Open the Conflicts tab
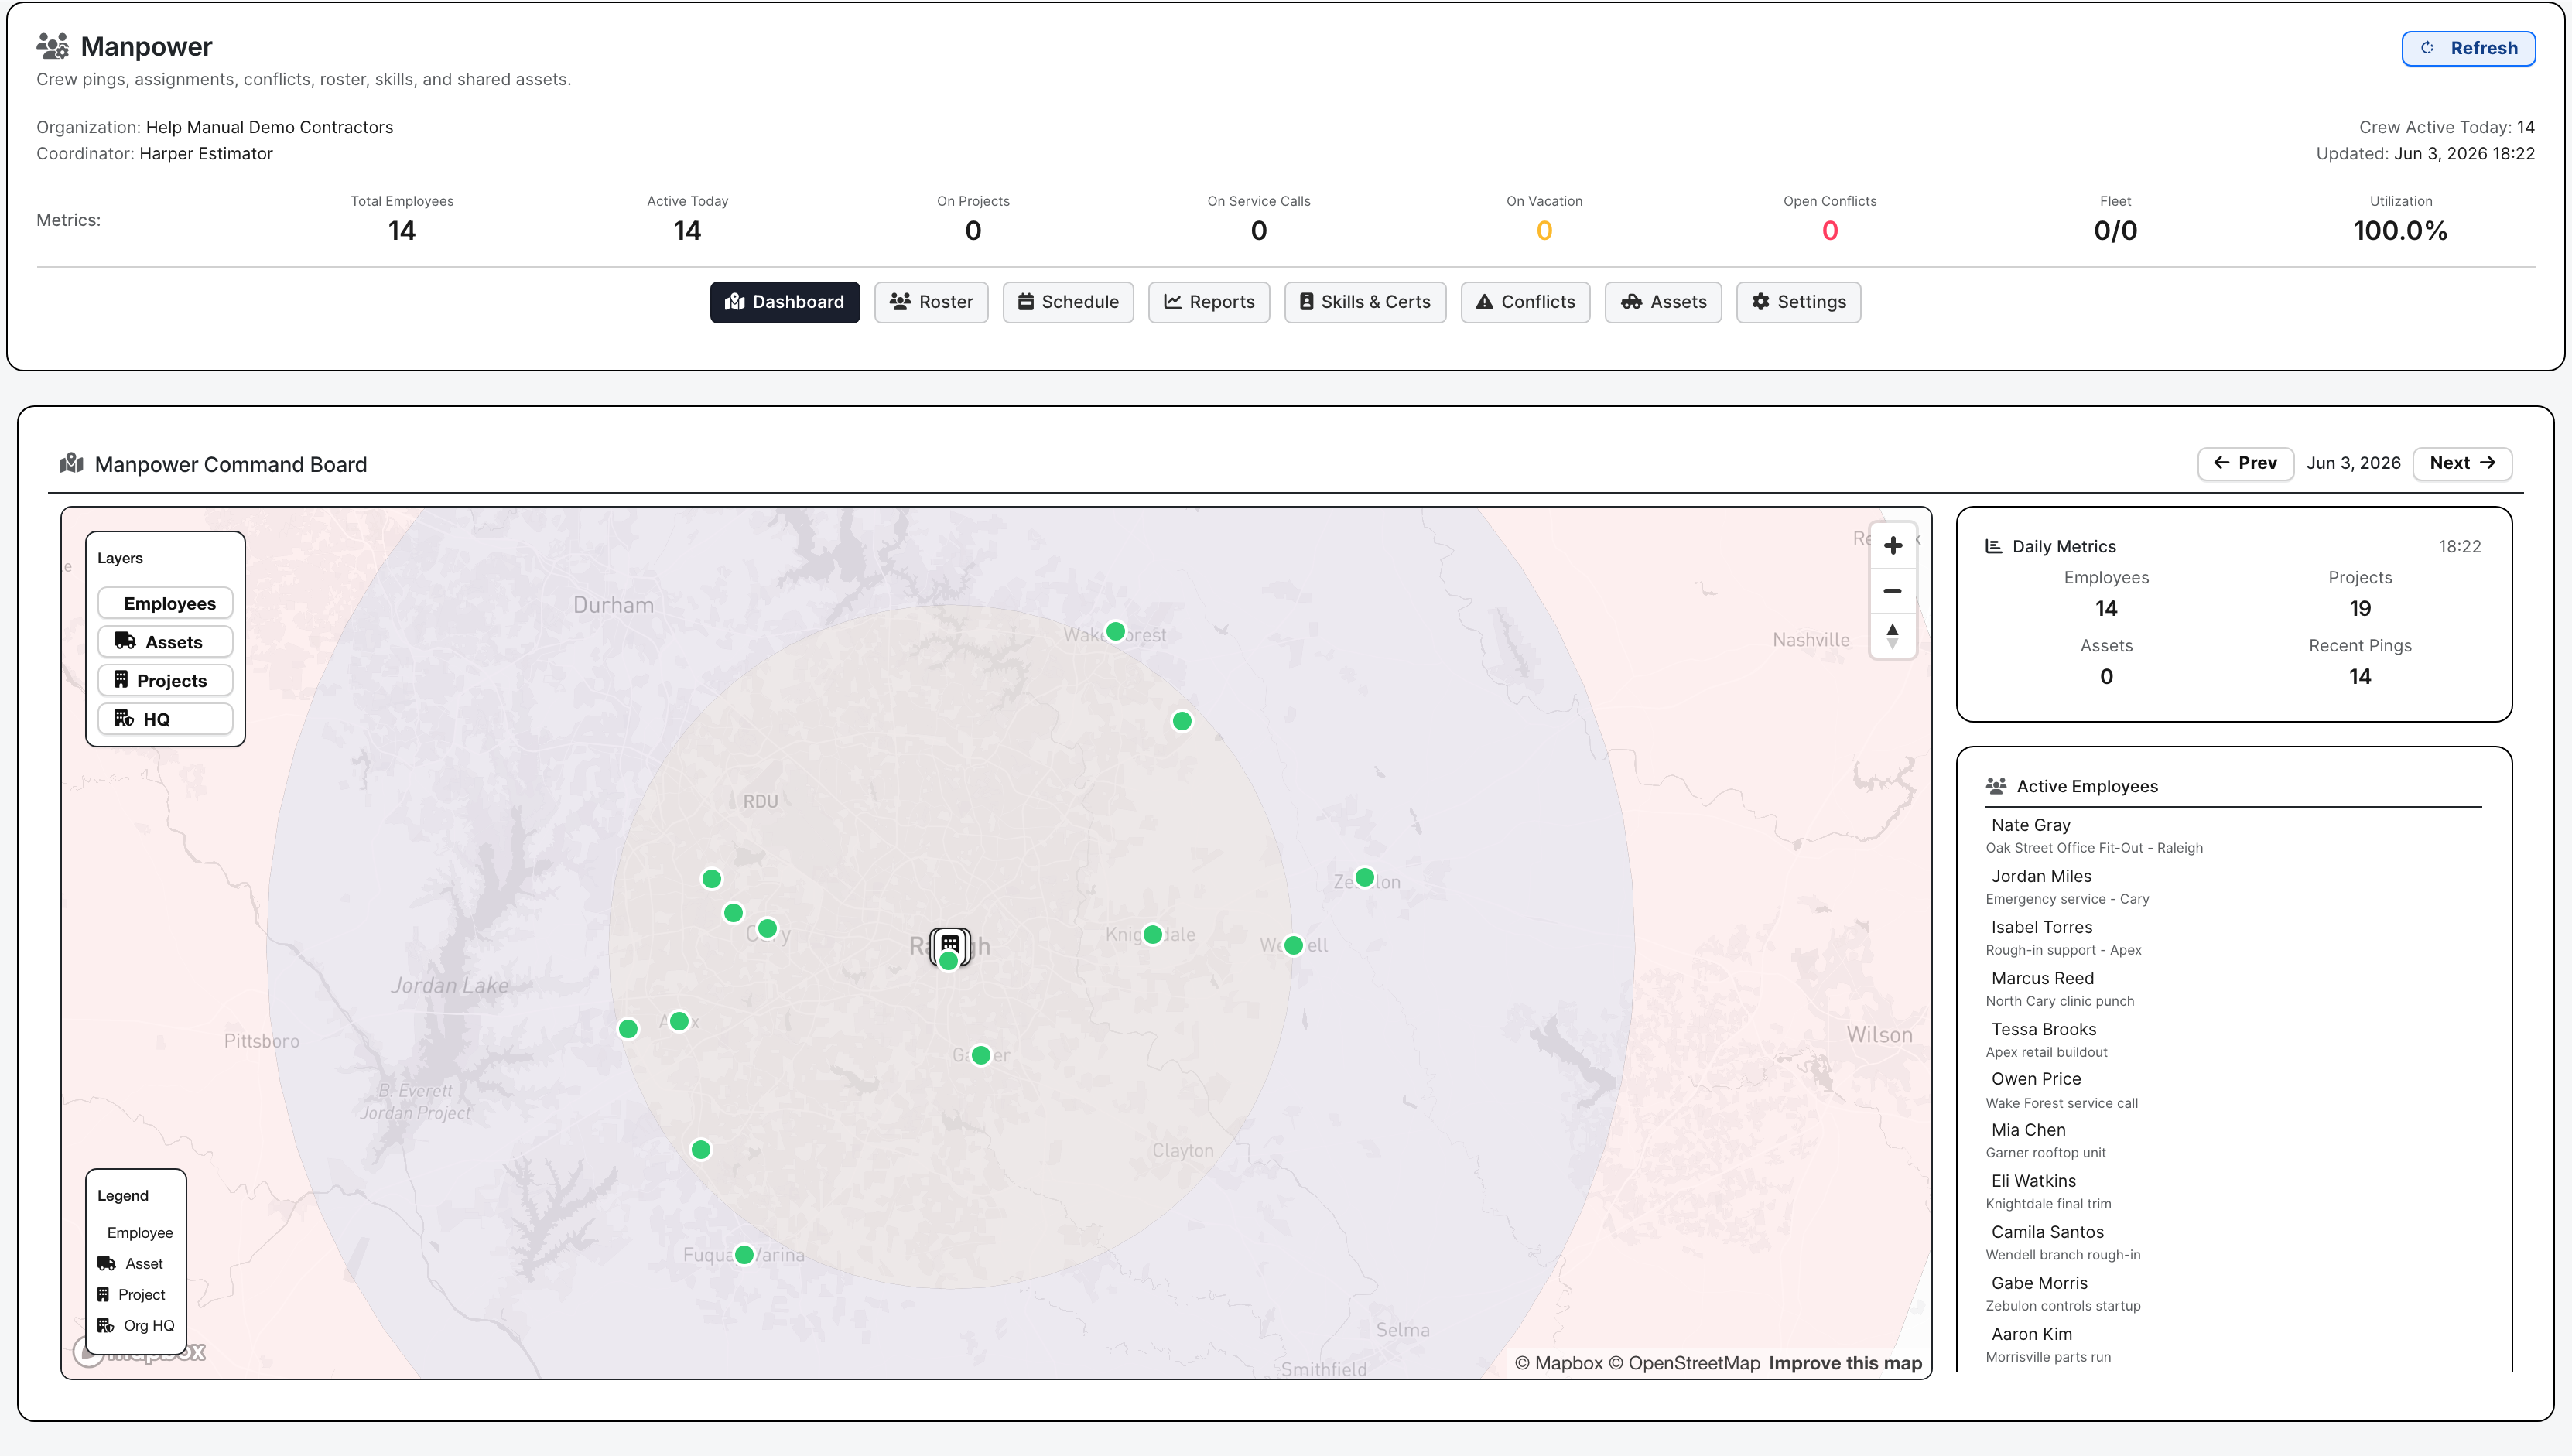The width and height of the screenshot is (2572, 1456). click(x=1525, y=302)
